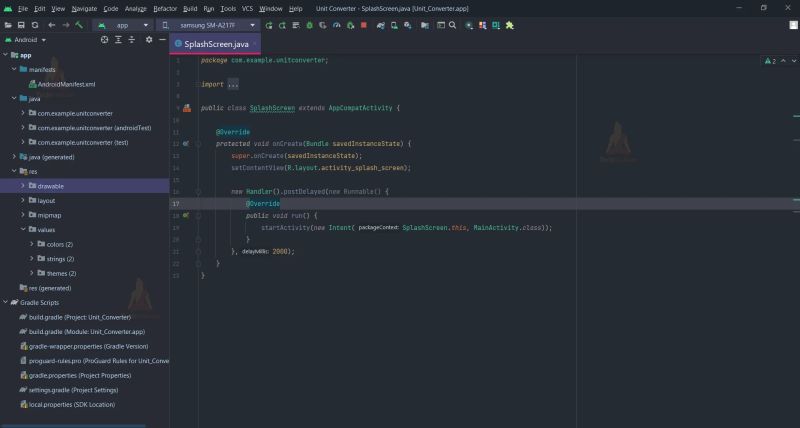Click the Save All toolbar icon
The width and height of the screenshot is (800, 428).
(x=21, y=25)
